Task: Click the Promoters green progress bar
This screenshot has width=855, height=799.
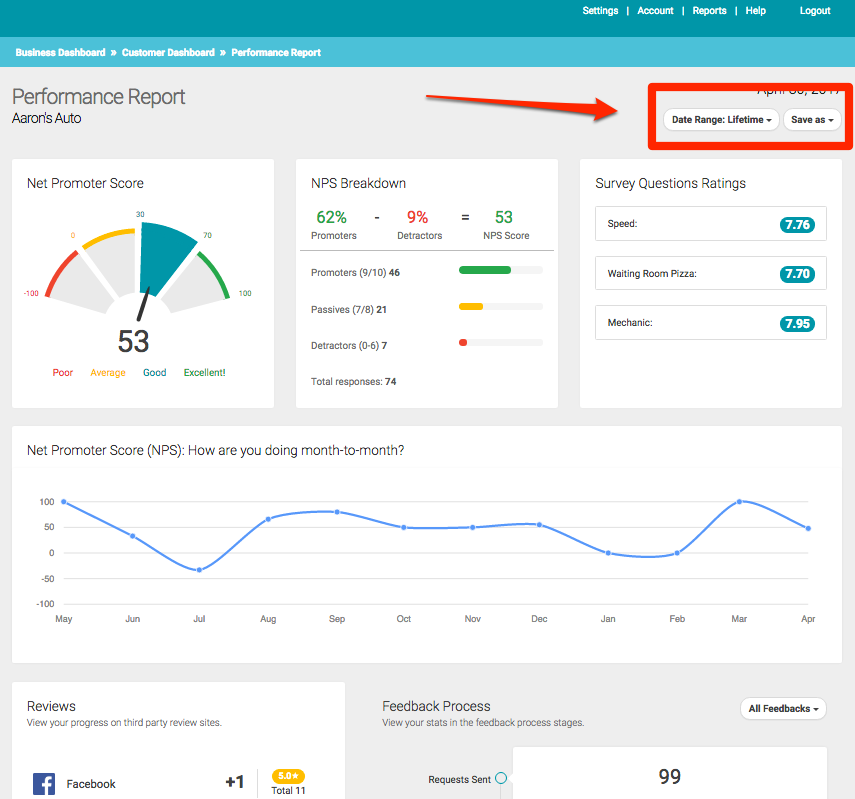Action: tap(485, 270)
